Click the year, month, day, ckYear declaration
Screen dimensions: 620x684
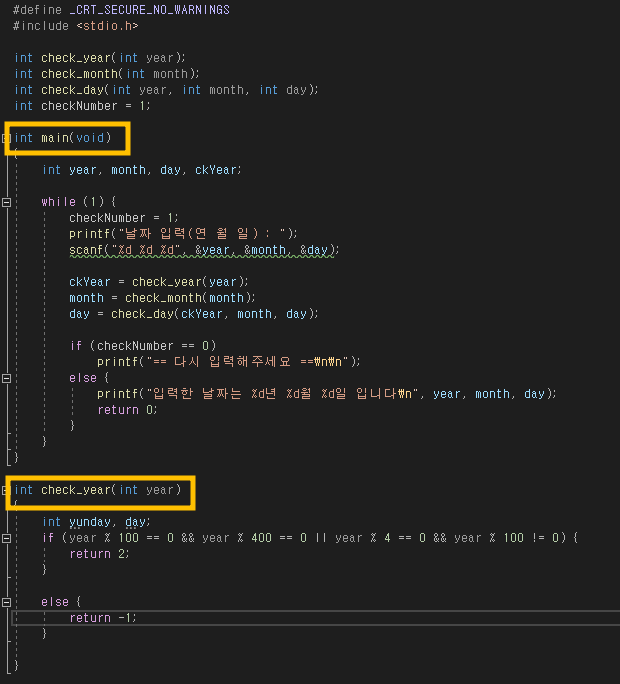pyautogui.click(x=142, y=170)
